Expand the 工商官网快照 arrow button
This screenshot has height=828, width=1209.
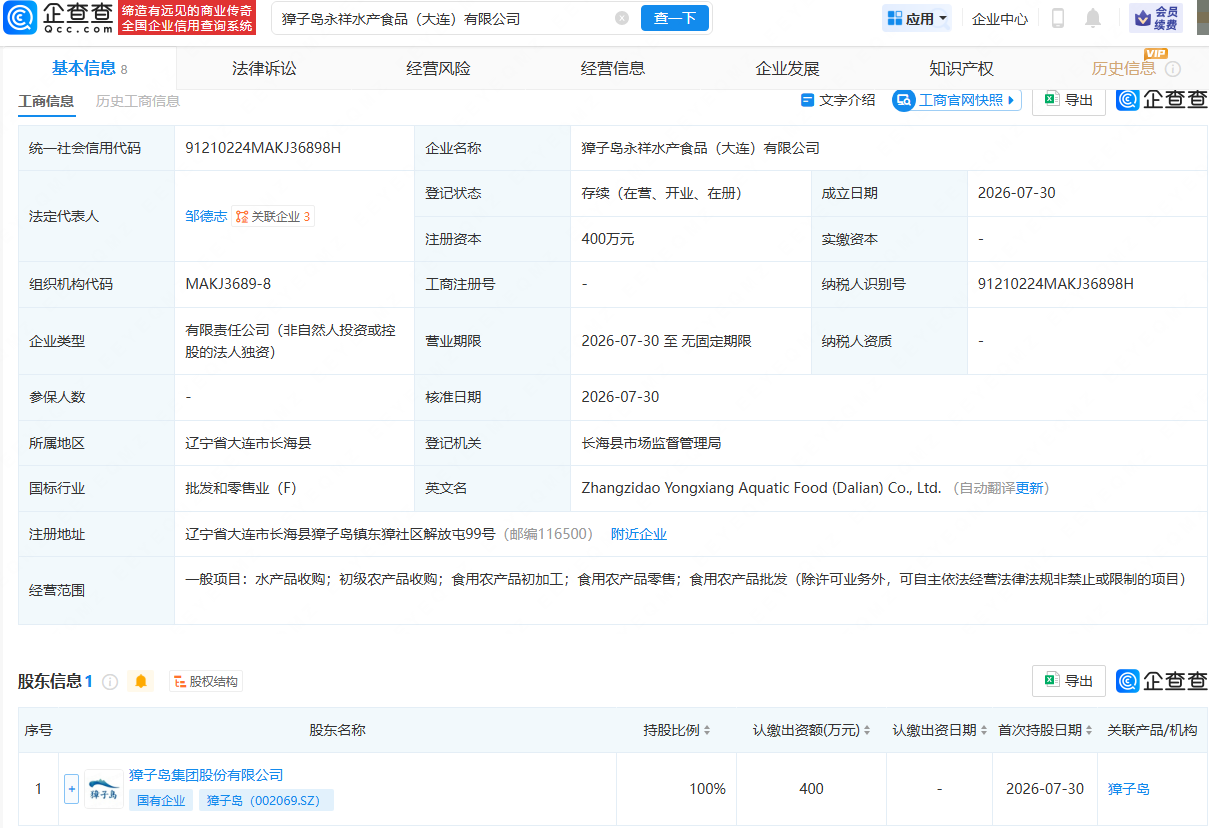tap(1011, 100)
